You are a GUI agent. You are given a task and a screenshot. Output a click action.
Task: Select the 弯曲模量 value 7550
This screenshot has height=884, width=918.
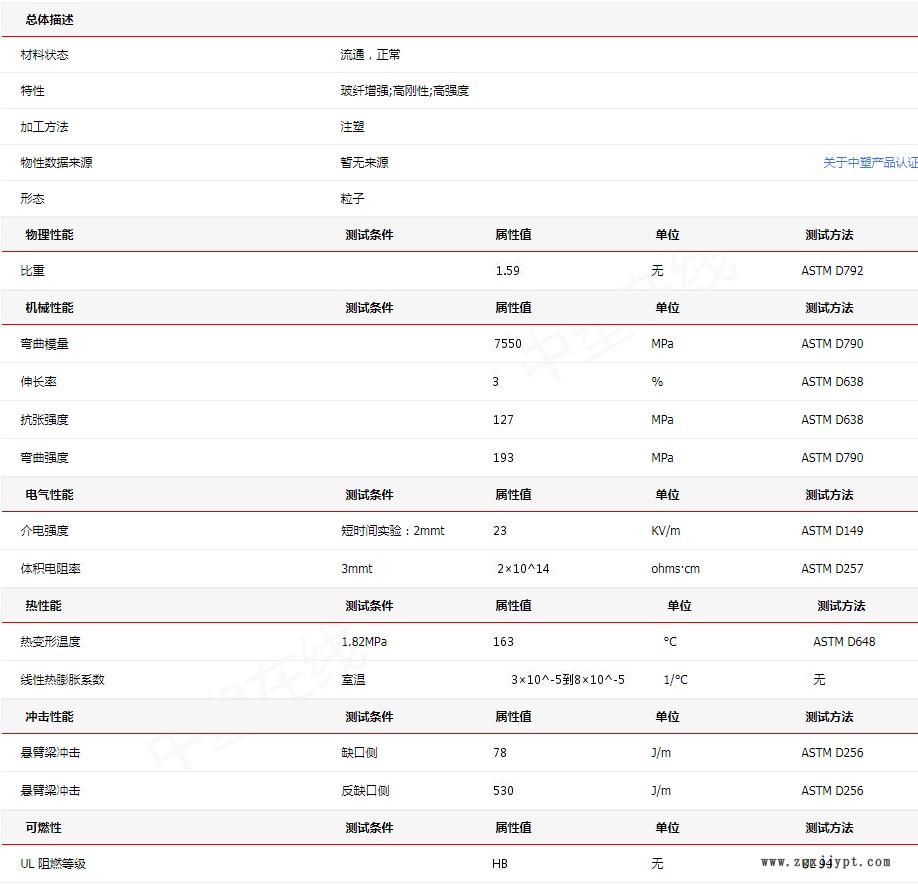click(507, 344)
